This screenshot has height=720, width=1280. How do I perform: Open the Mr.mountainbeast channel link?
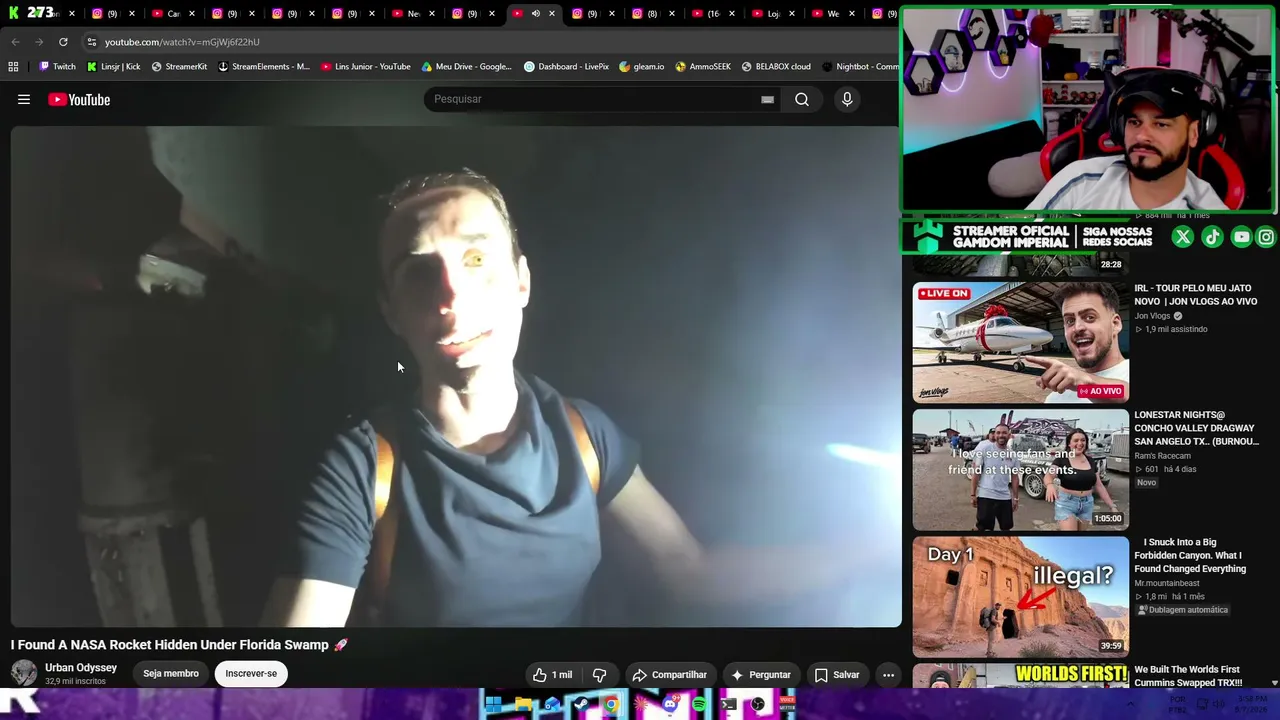pos(1167,583)
